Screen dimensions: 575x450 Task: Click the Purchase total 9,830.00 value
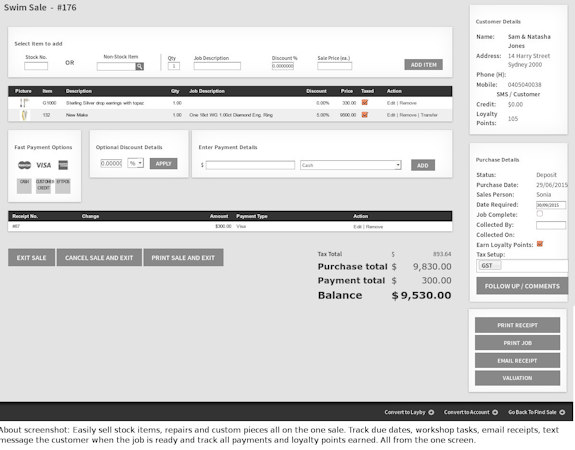tap(432, 267)
